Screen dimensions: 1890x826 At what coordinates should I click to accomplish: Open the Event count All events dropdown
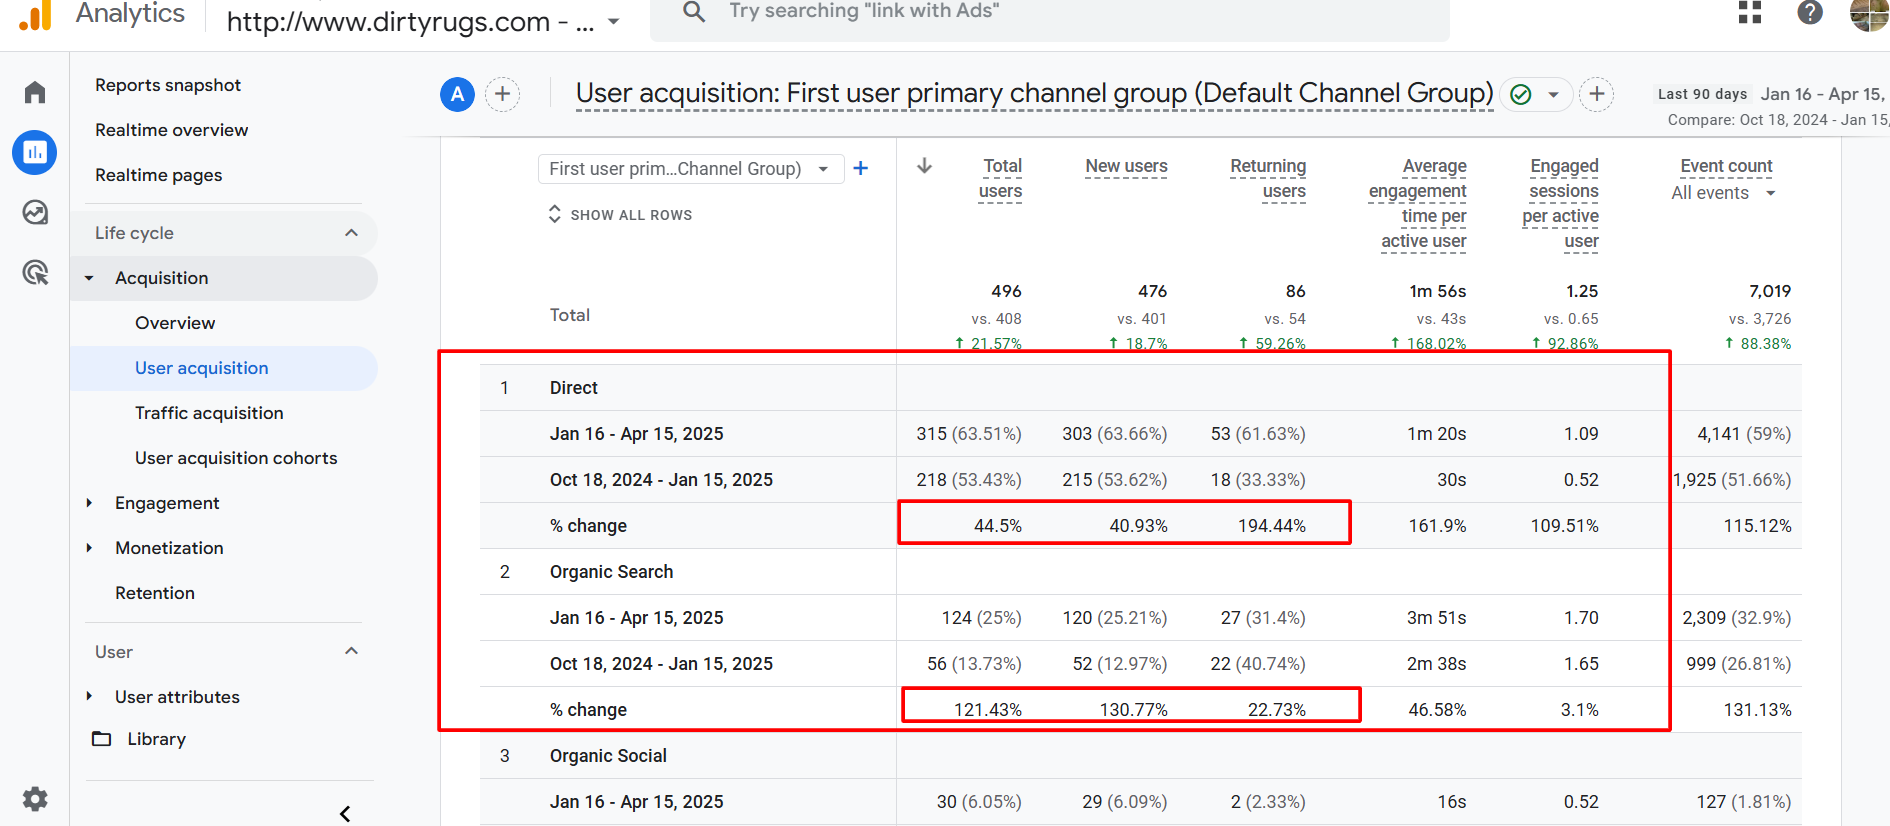pyautogui.click(x=1723, y=193)
